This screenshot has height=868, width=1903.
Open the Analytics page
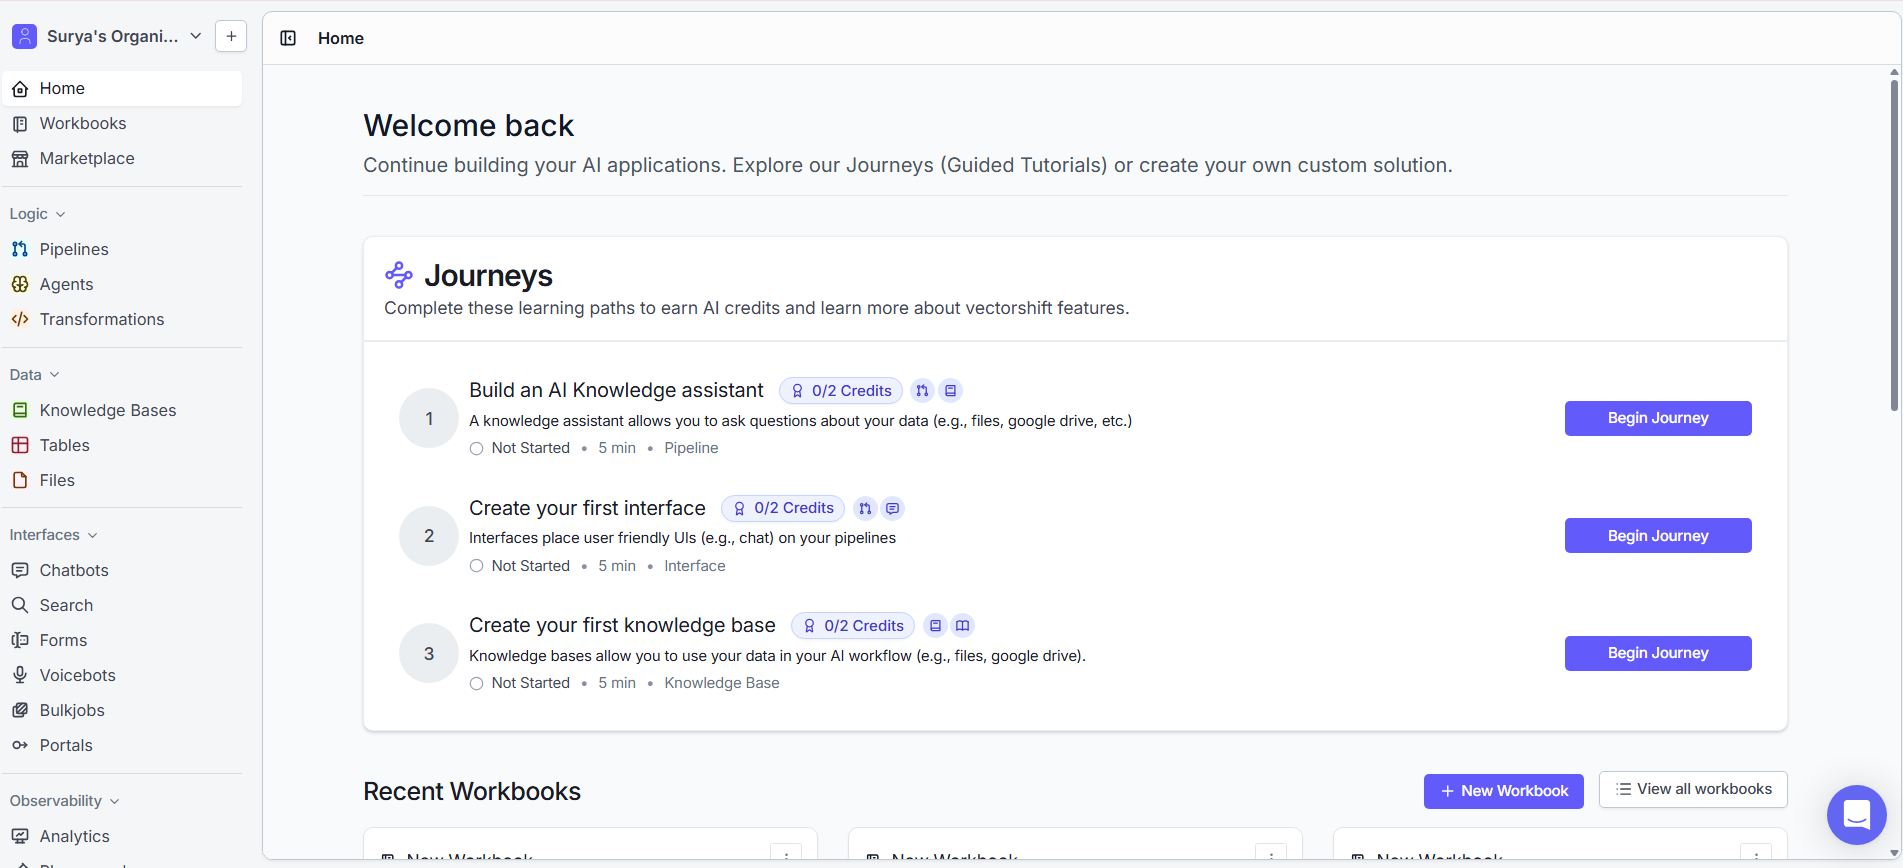[123, 836]
